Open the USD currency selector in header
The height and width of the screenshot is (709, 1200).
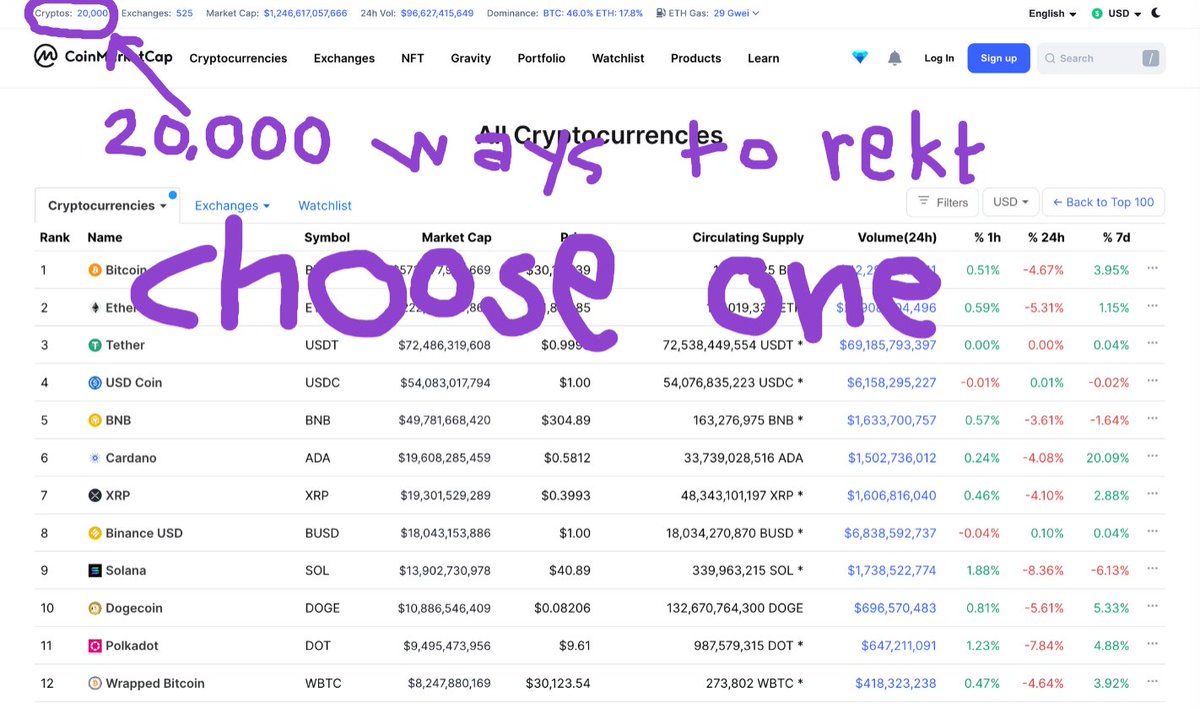[1117, 14]
